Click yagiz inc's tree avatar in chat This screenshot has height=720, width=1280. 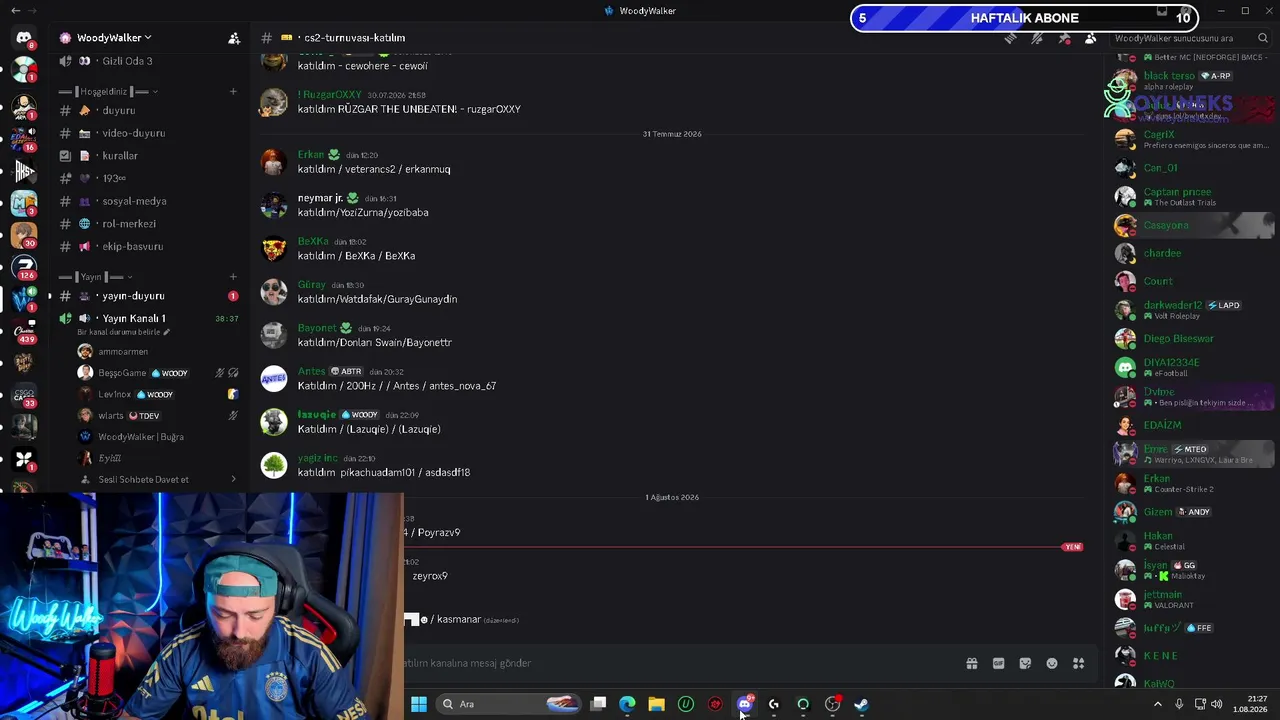pyautogui.click(x=273, y=465)
